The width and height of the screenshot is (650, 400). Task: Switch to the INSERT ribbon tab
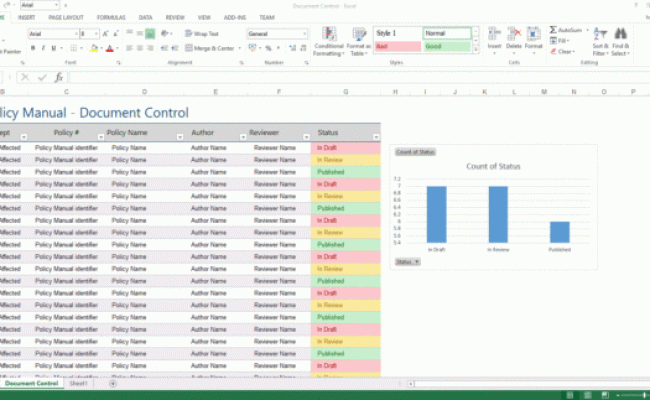[27, 17]
